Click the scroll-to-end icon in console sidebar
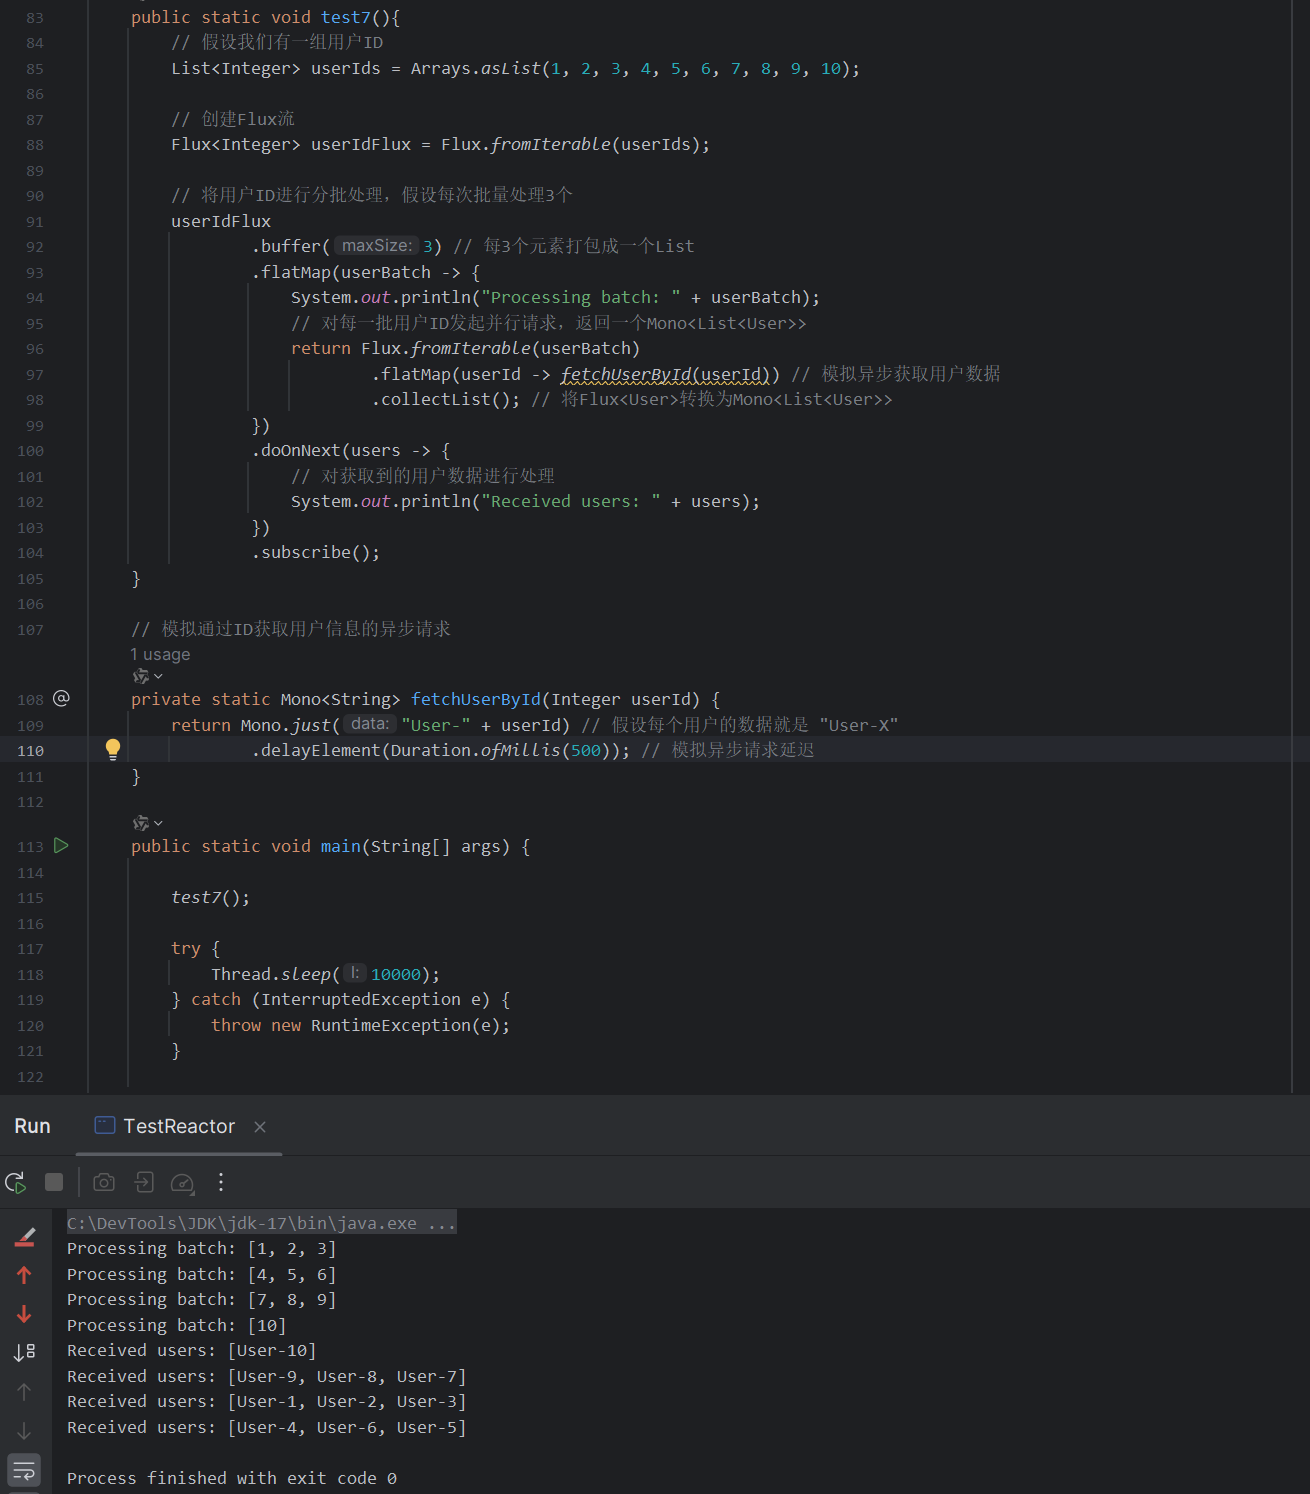The height and width of the screenshot is (1494, 1310). point(25,1353)
